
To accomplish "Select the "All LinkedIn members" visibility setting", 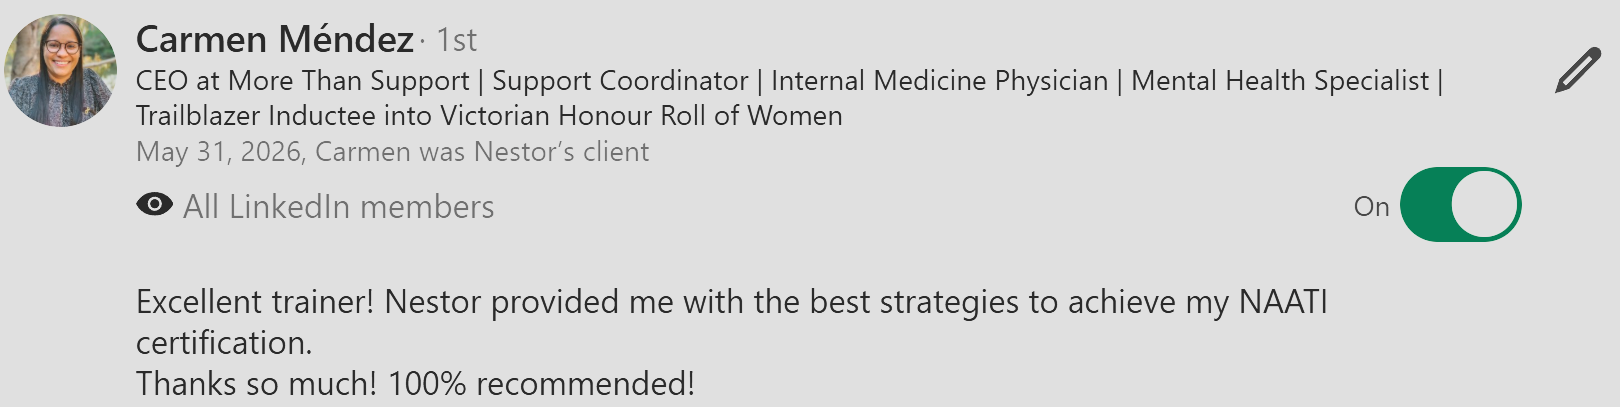I will [x=338, y=207].
